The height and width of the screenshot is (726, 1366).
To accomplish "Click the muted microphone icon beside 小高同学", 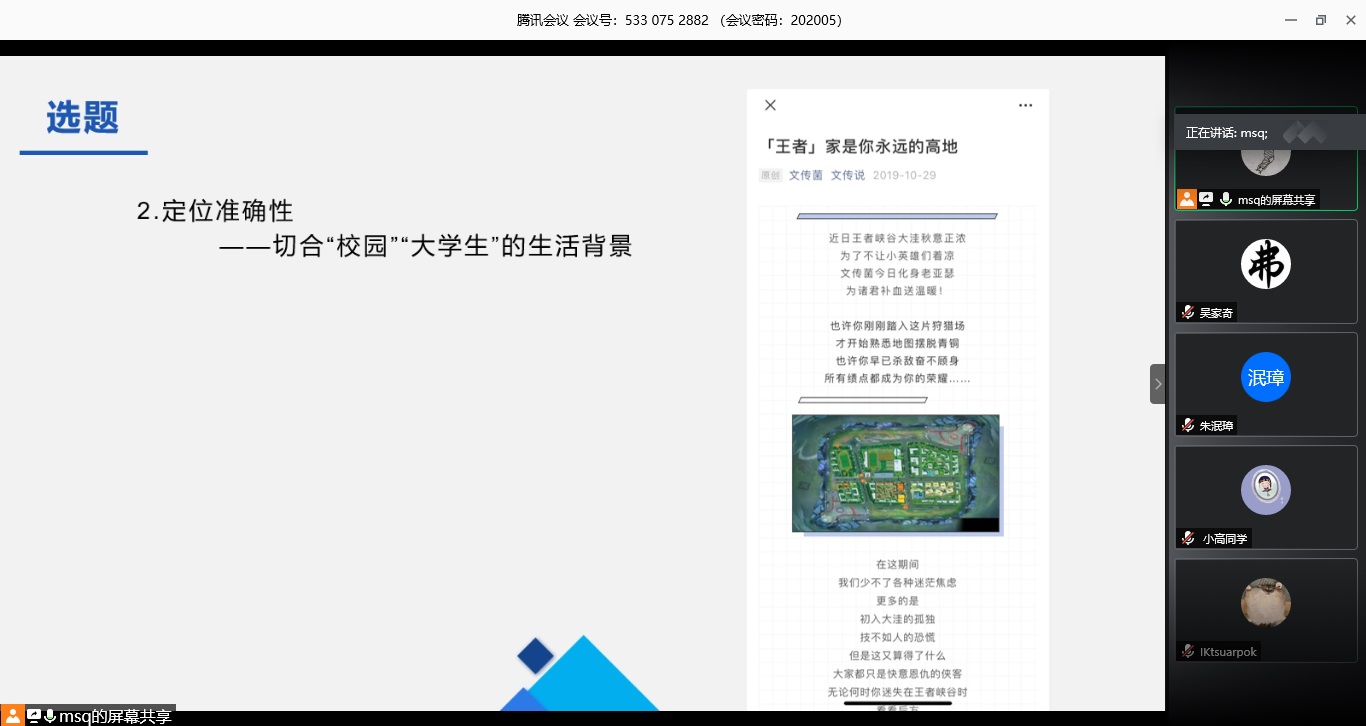I will click(1187, 539).
